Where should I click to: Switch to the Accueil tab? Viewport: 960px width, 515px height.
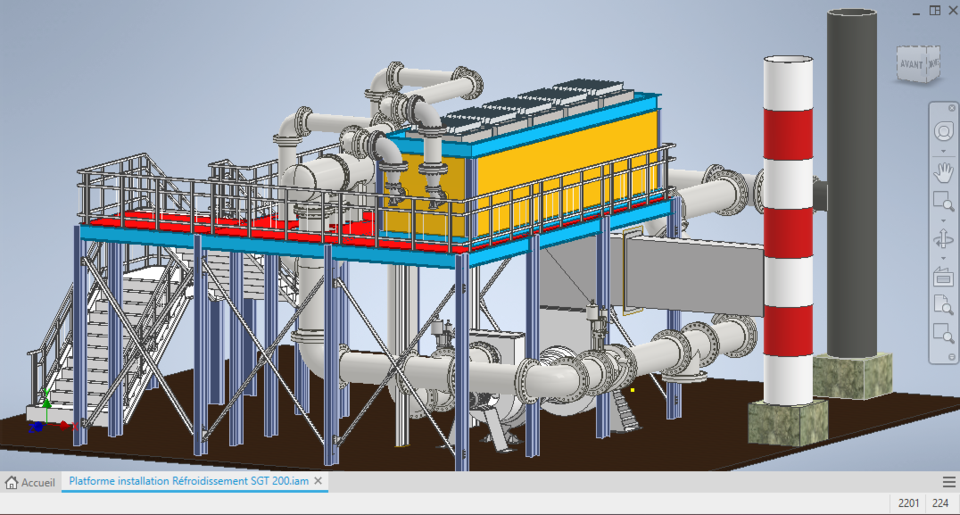(30, 483)
